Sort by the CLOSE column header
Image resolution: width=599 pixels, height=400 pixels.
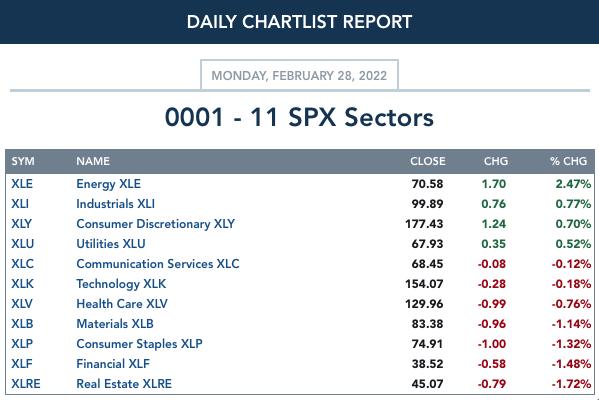coord(428,161)
